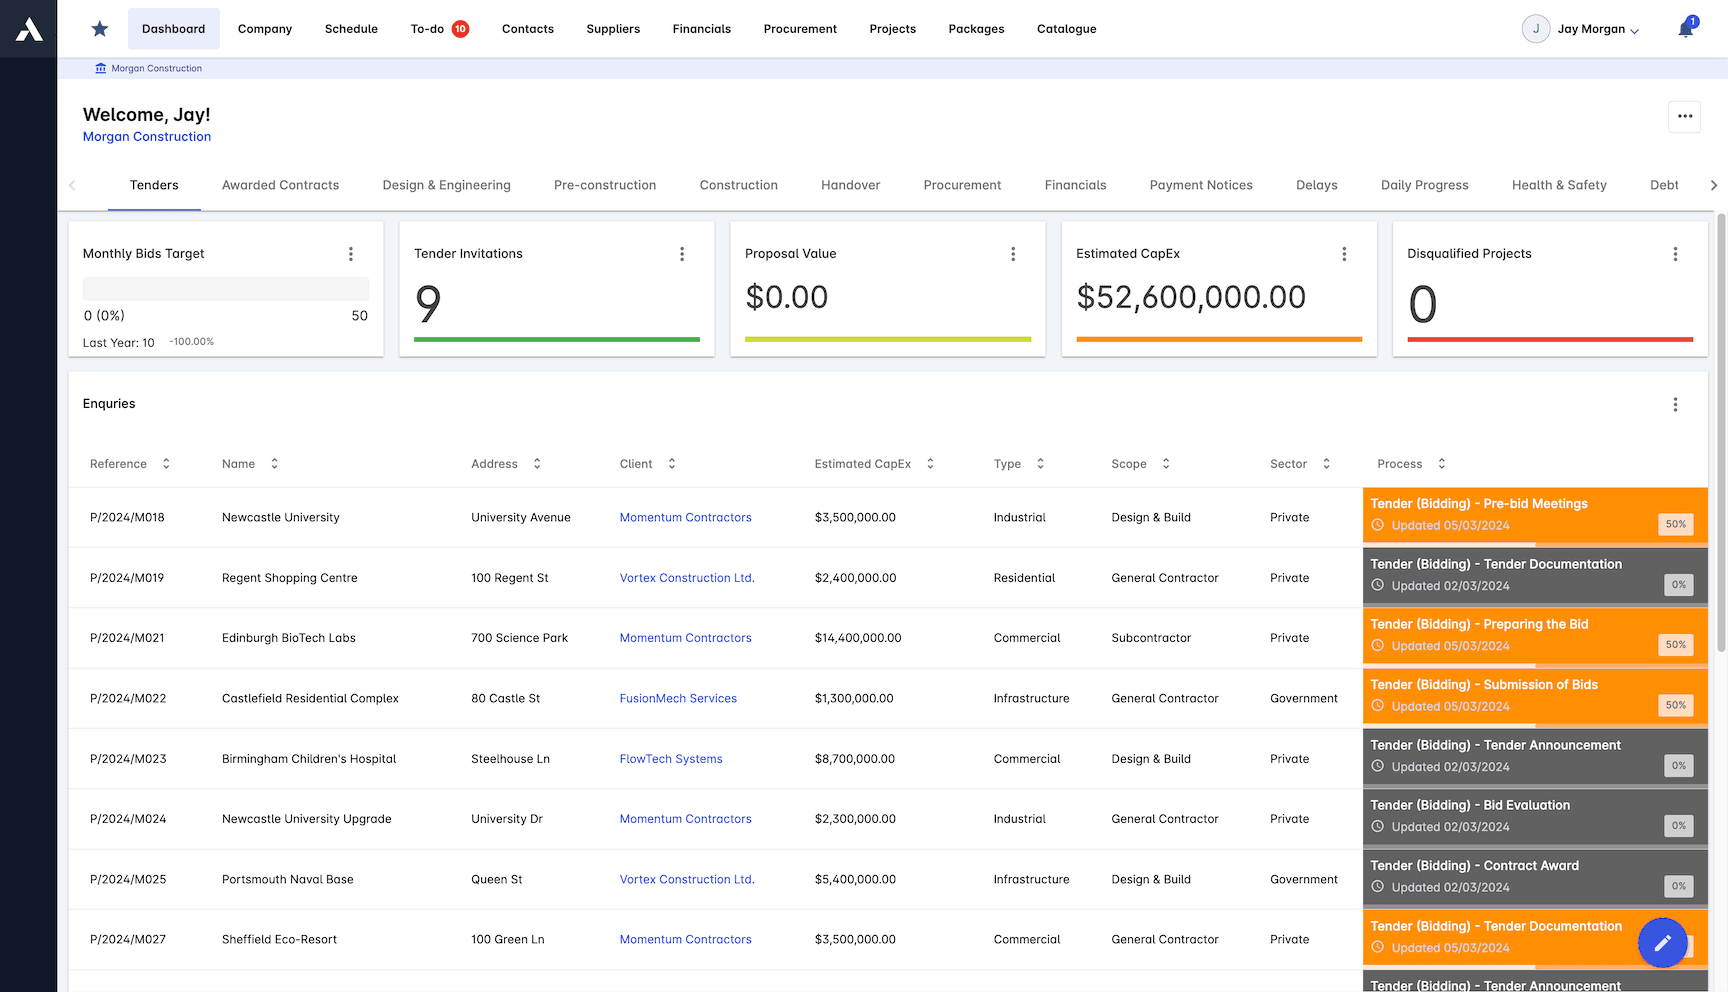Toggle sorting on the Sector column
The width and height of the screenshot is (1728, 992).
[x=1326, y=463]
